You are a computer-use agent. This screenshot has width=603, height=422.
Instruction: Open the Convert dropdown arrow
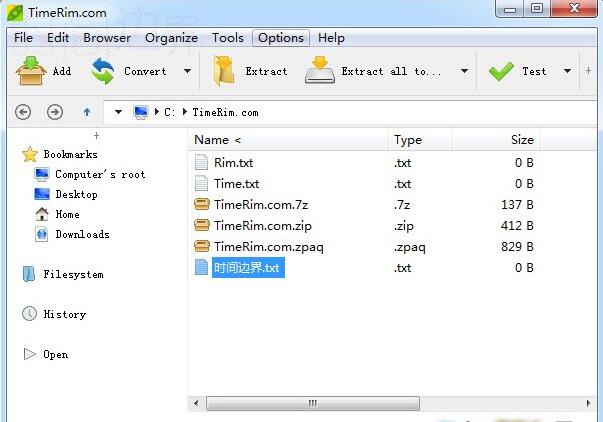[x=187, y=71]
